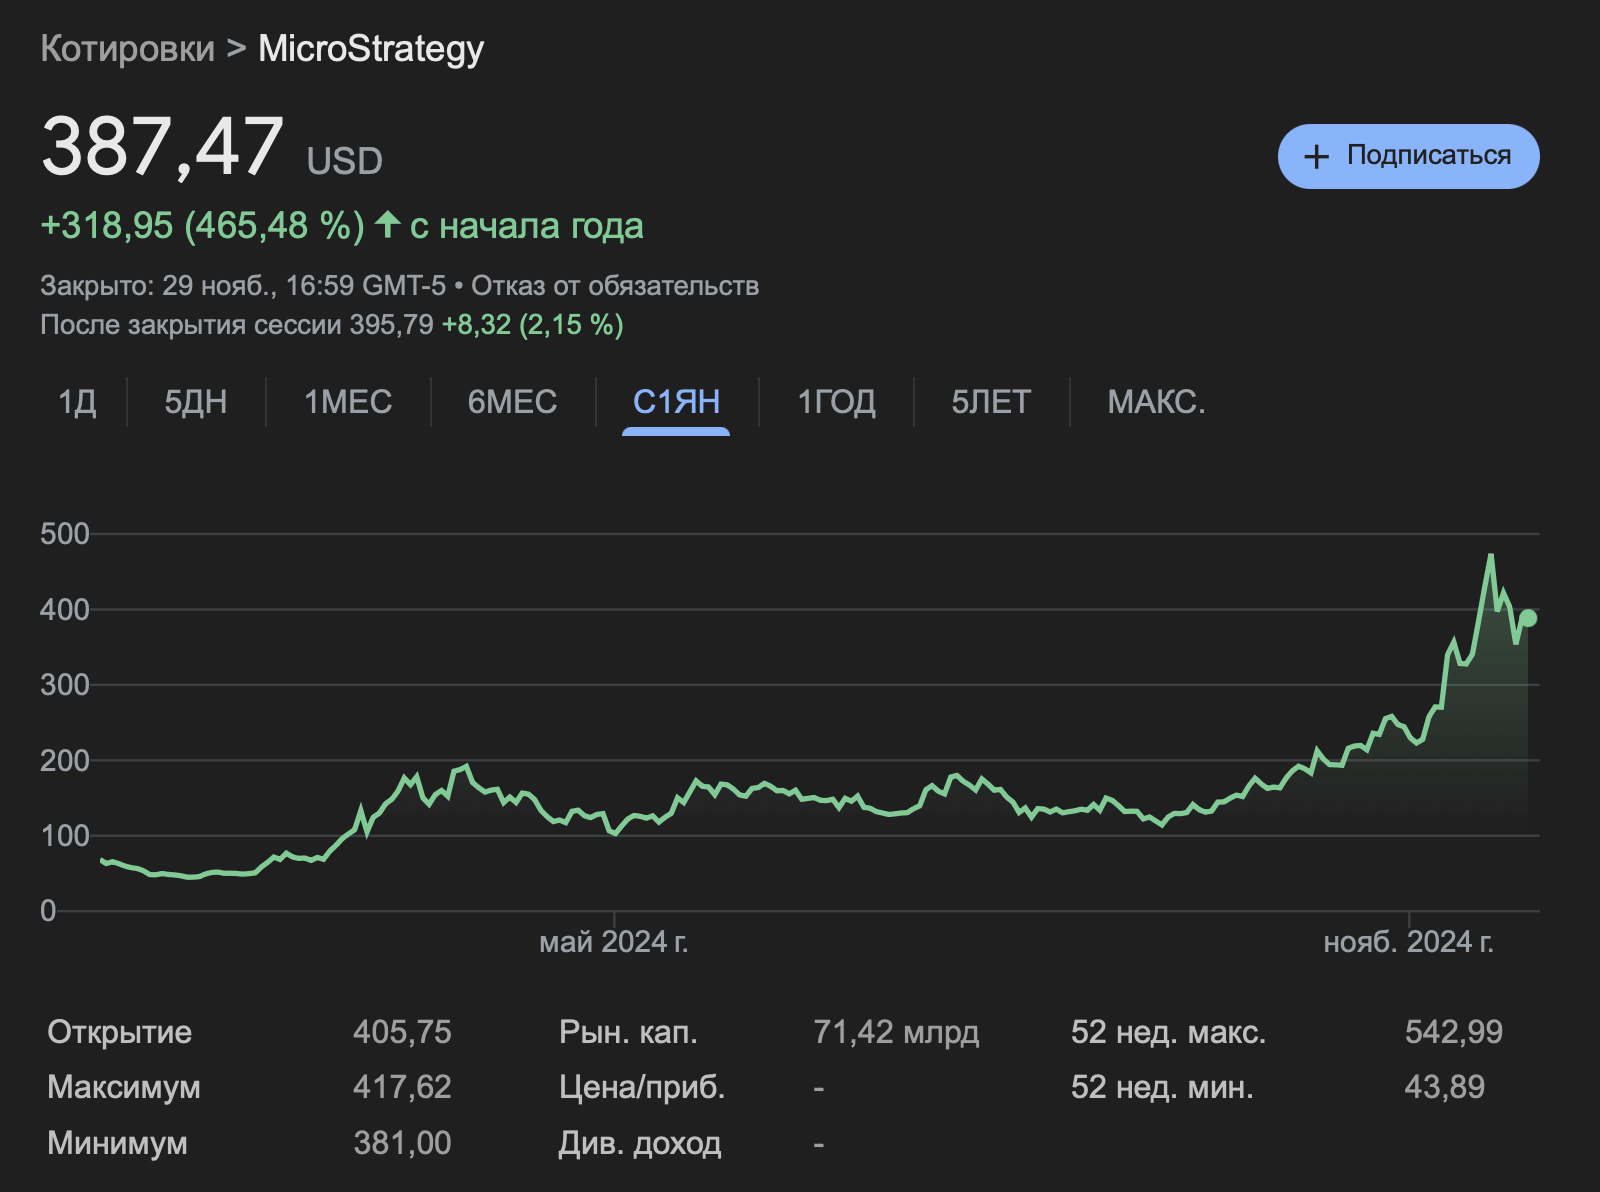This screenshot has width=1600, height=1192.
Task: Click the Див. доход label
Action: point(640,1143)
